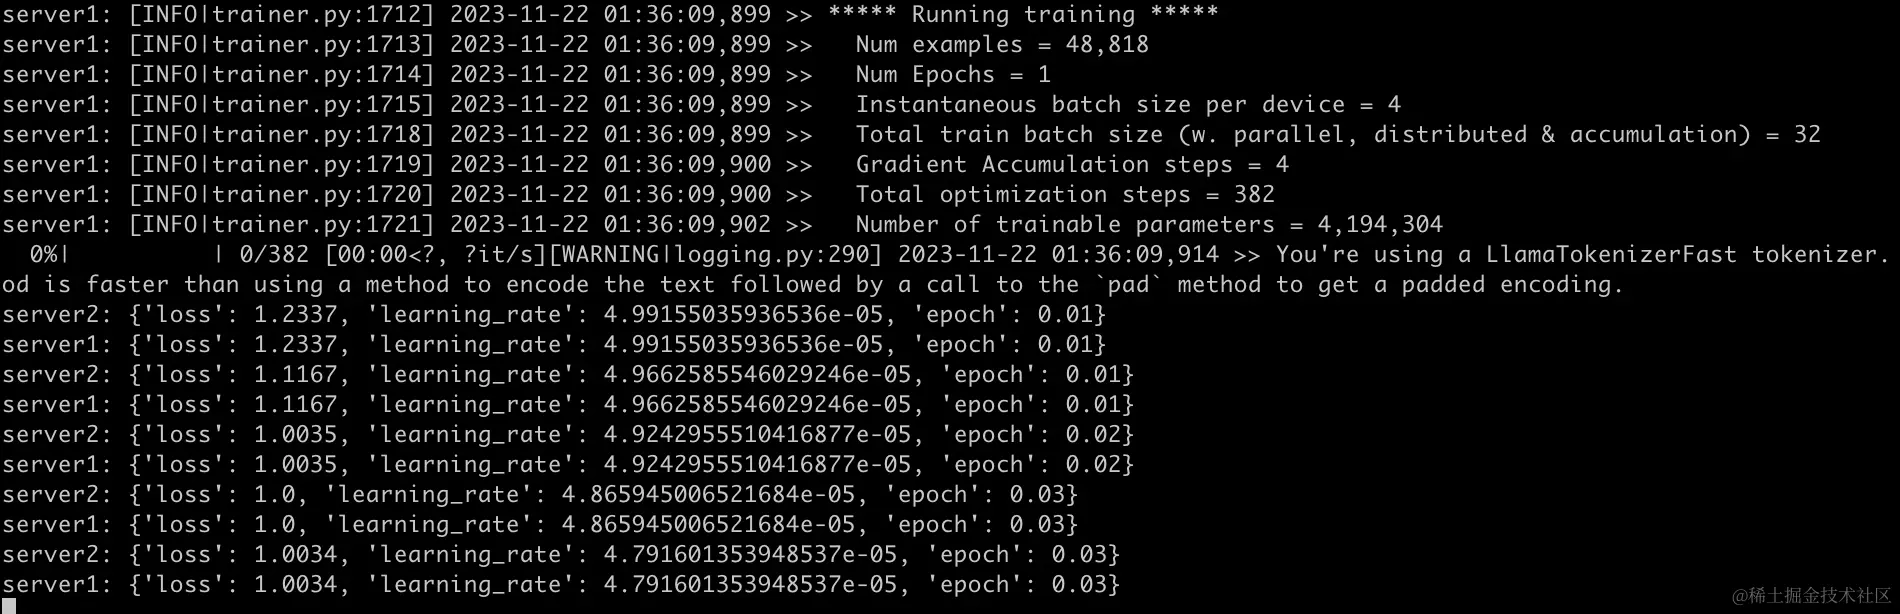1900x614 pixels.
Task: Click the 'Num examples = 48,818' text
Action: tap(1002, 45)
